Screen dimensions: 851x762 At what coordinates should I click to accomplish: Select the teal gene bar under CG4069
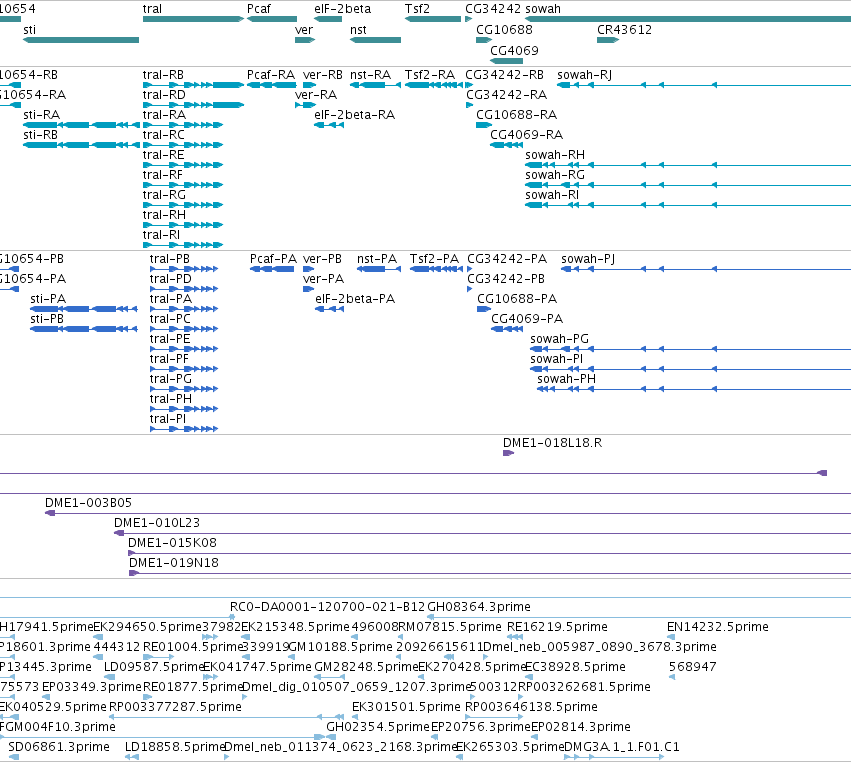pos(506,61)
